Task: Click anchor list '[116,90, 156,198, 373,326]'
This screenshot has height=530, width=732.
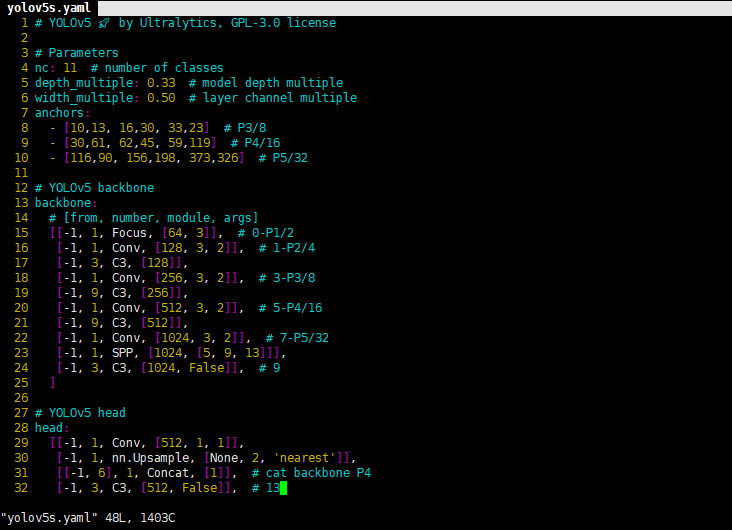Action: tap(154, 158)
